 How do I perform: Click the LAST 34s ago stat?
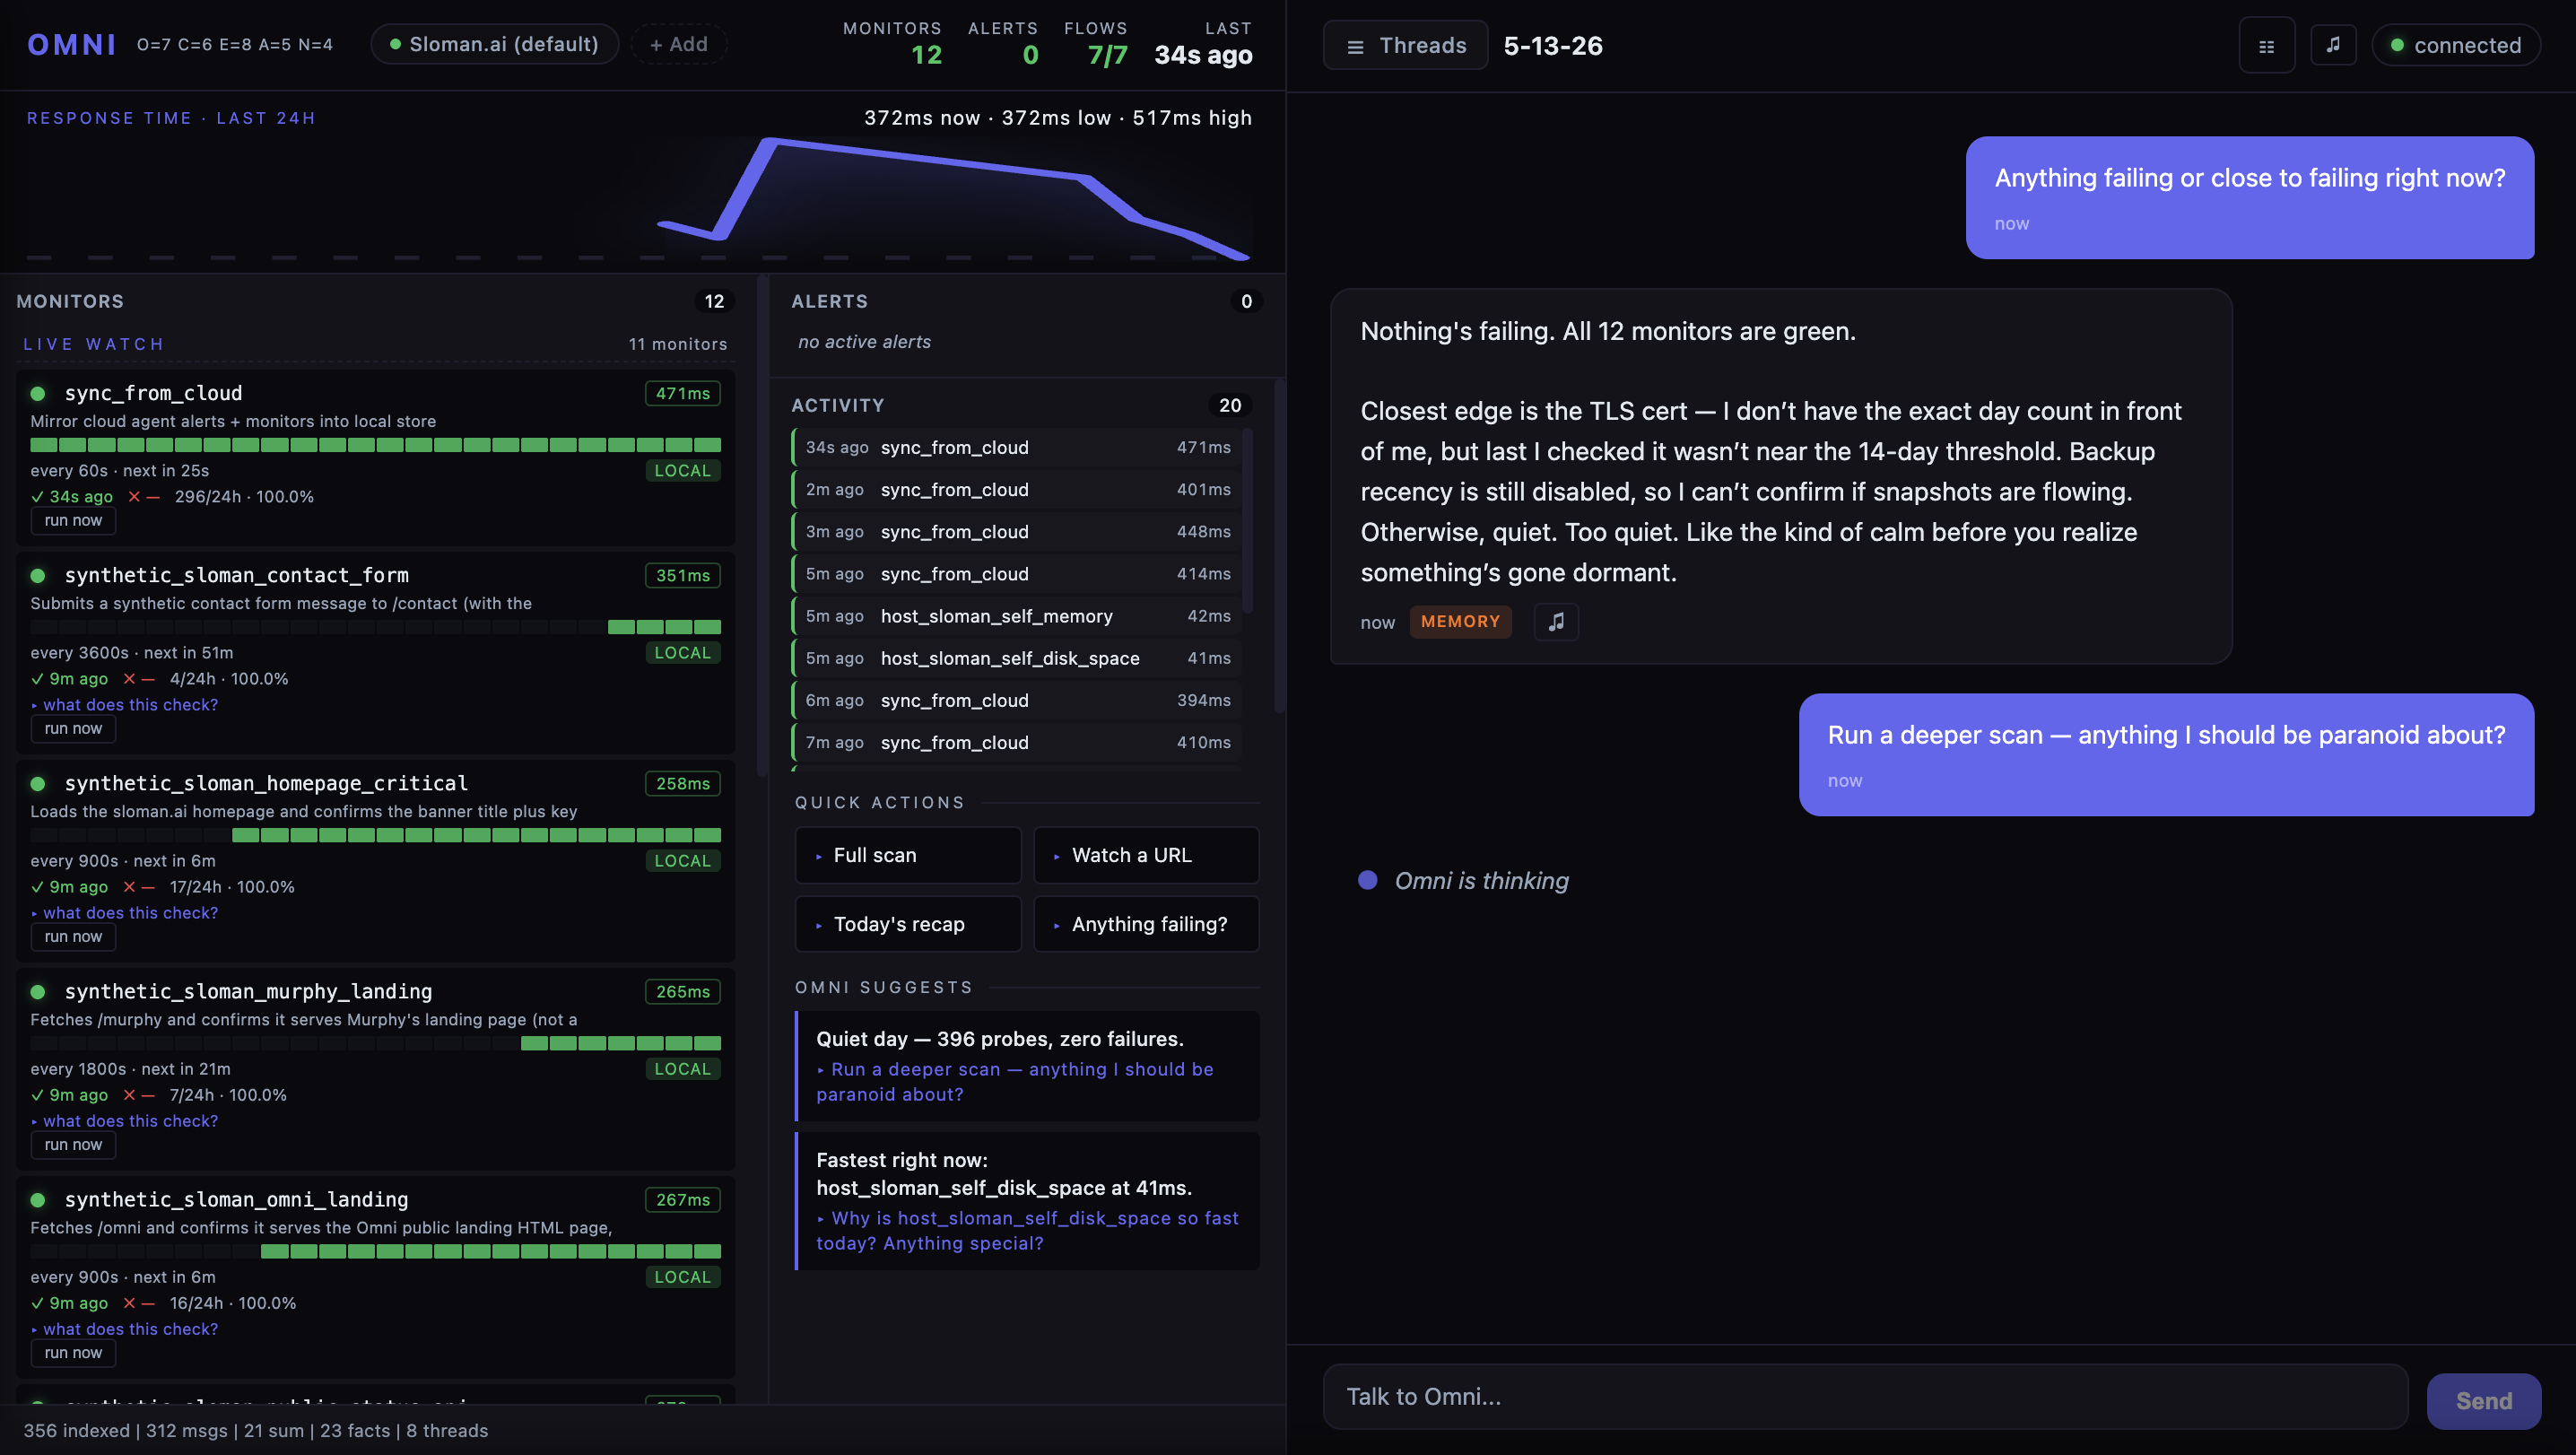tap(1203, 43)
